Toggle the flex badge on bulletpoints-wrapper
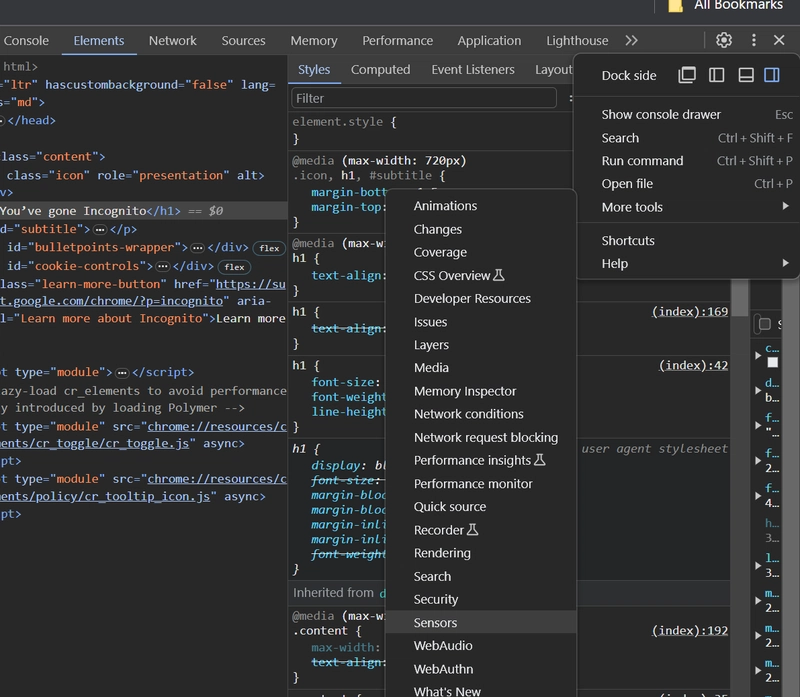The height and width of the screenshot is (697, 800). pyautogui.click(x=269, y=248)
